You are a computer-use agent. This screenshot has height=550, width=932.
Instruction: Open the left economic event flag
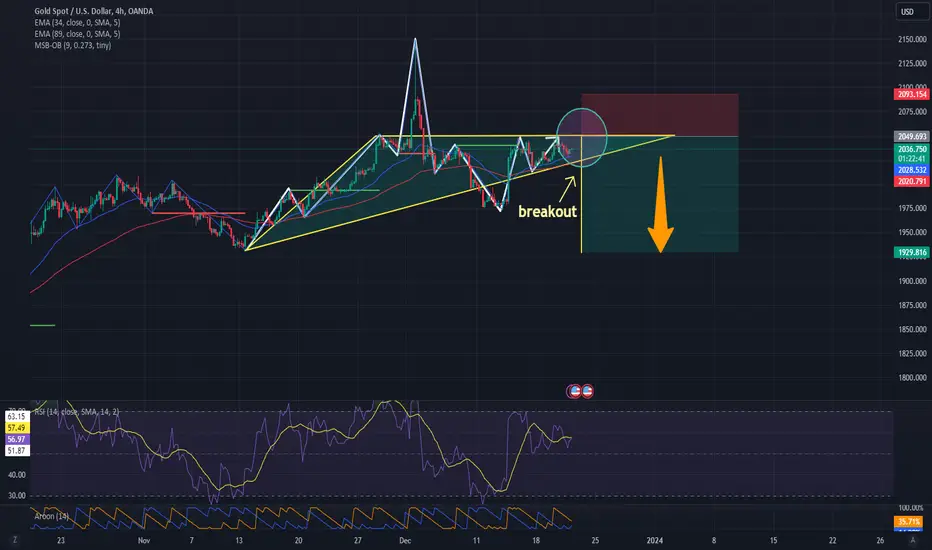[574, 391]
